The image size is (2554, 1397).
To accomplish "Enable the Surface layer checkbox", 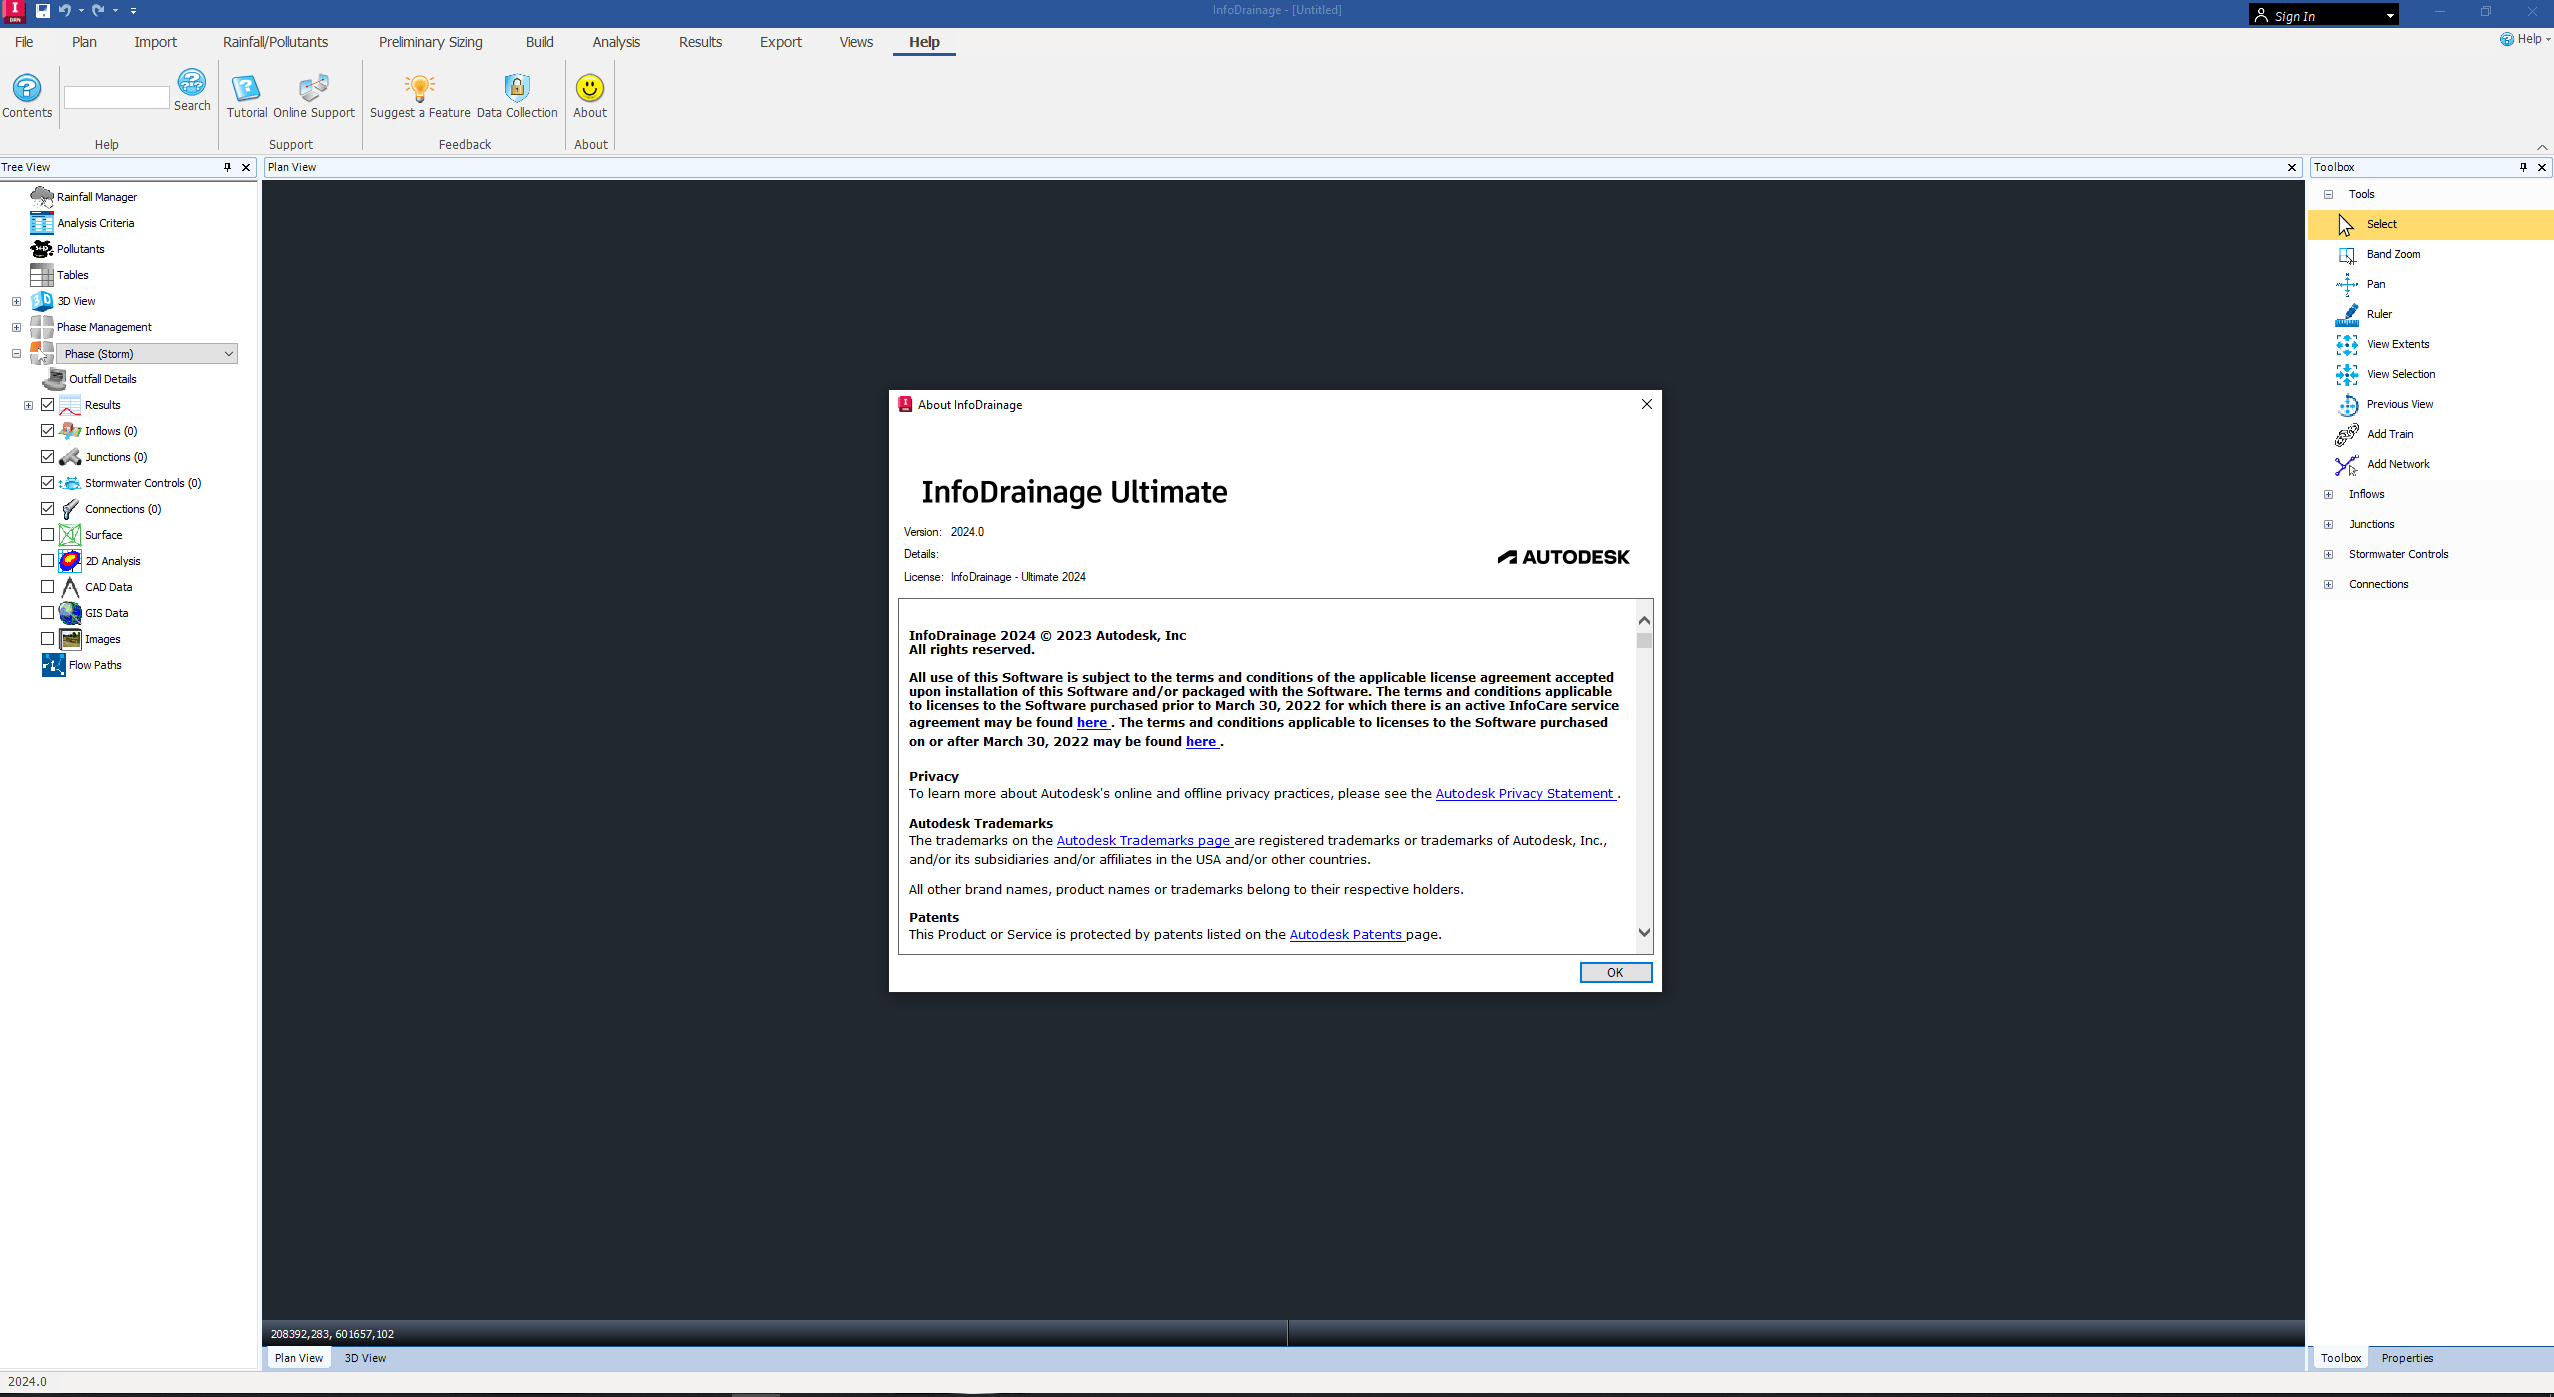I will tap(47, 534).
